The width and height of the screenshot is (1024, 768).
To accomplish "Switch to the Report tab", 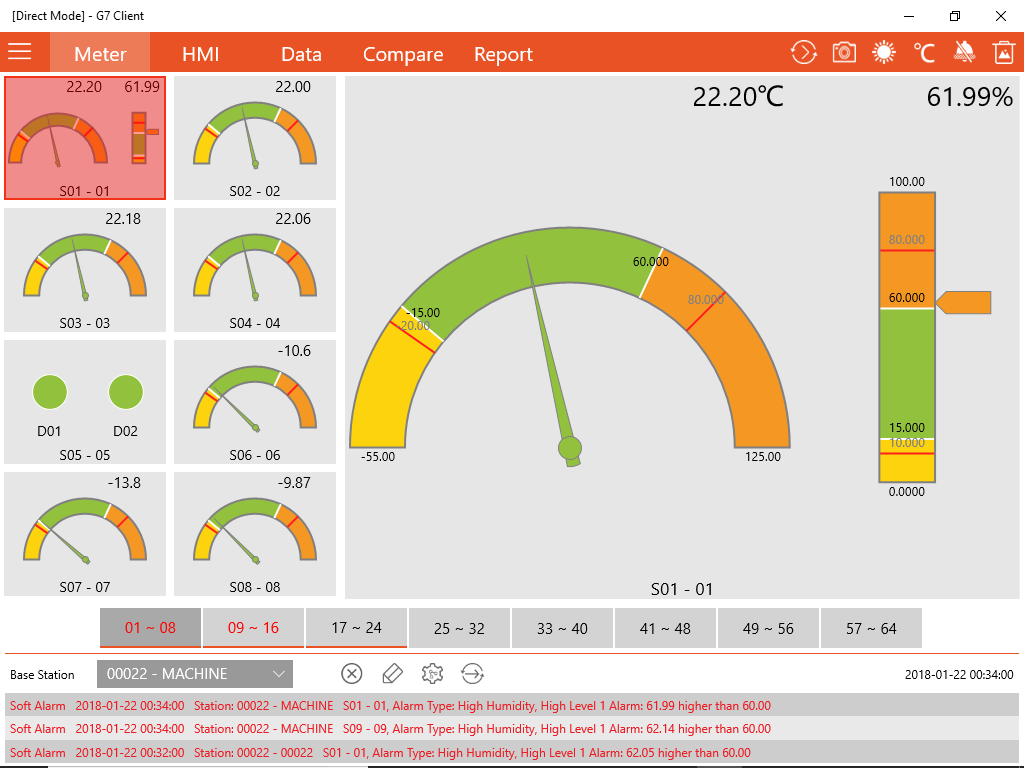I will pos(503,55).
